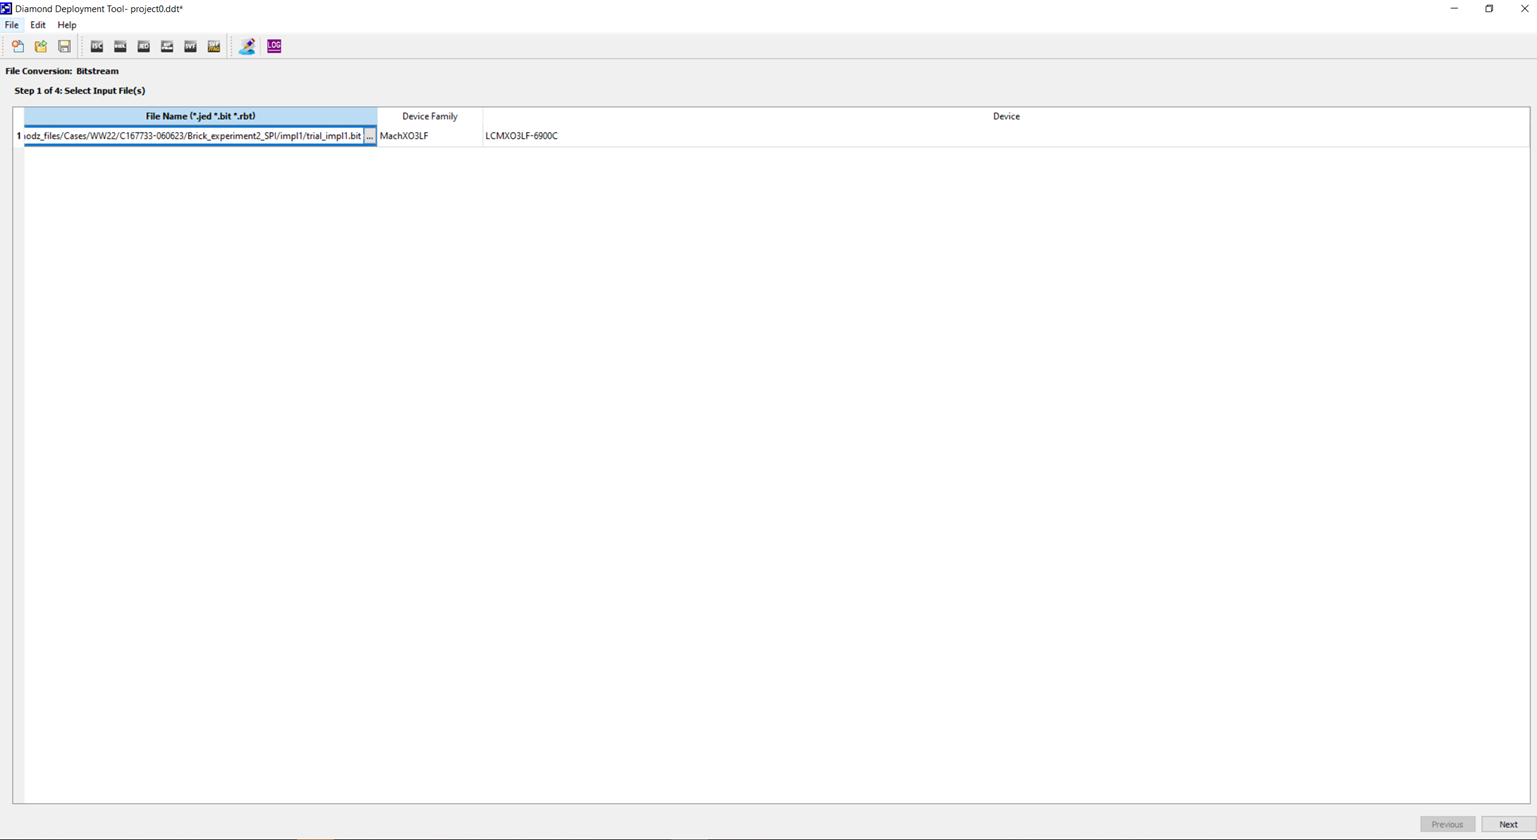Click the BIT bitstream toolbar icon

coord(167,46)
